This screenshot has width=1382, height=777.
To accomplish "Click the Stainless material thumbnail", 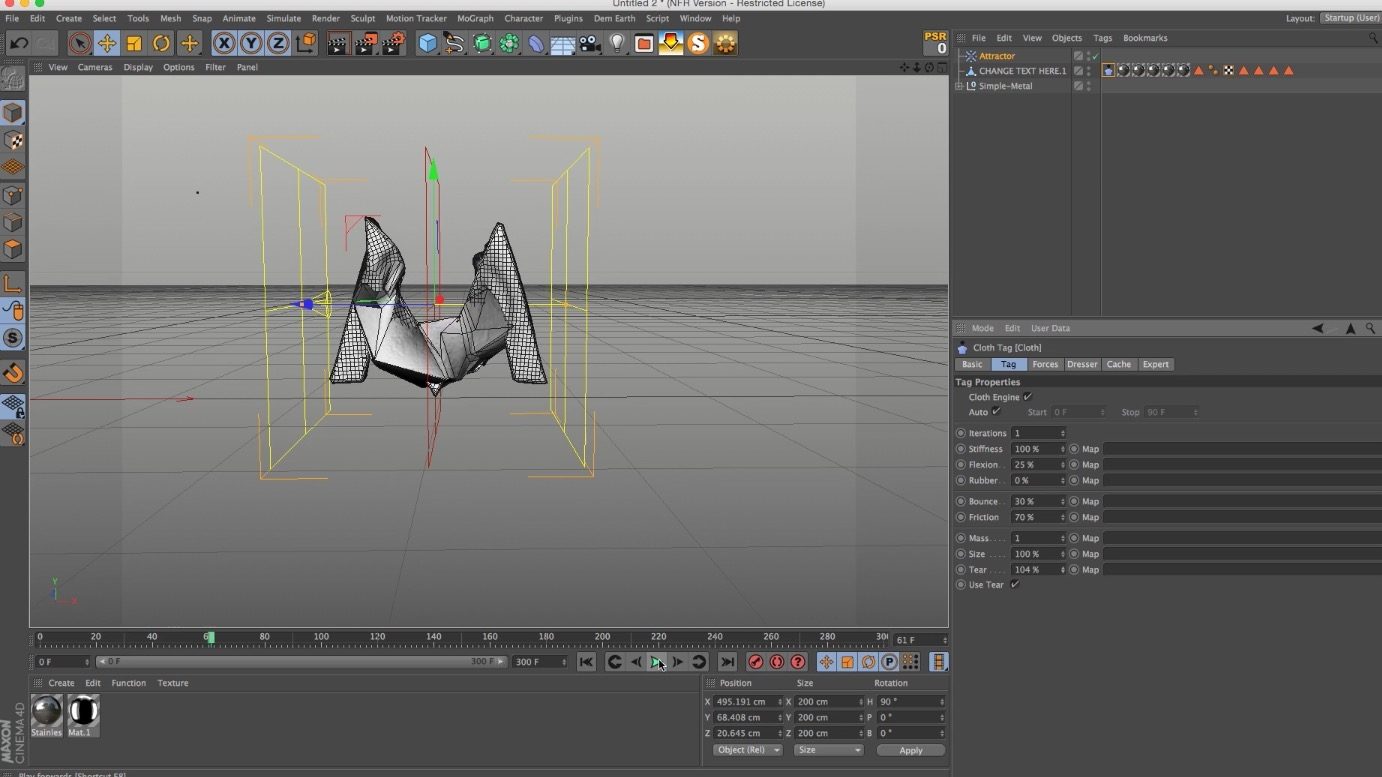I will coord(47,711).
